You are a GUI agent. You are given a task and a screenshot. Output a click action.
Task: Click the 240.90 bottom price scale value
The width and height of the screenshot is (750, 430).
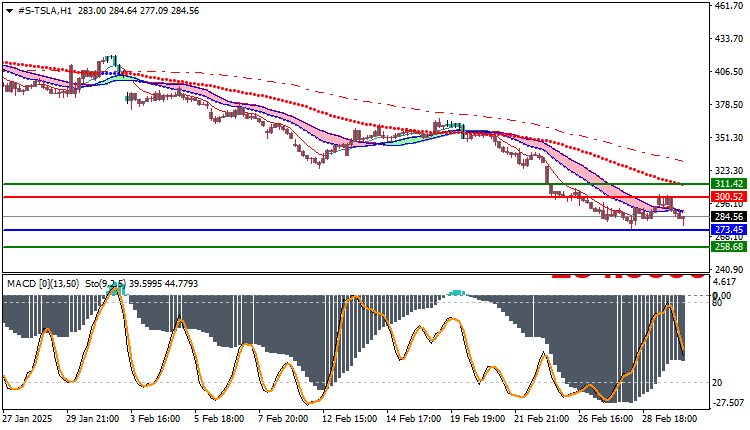click(x=728, y=270)
